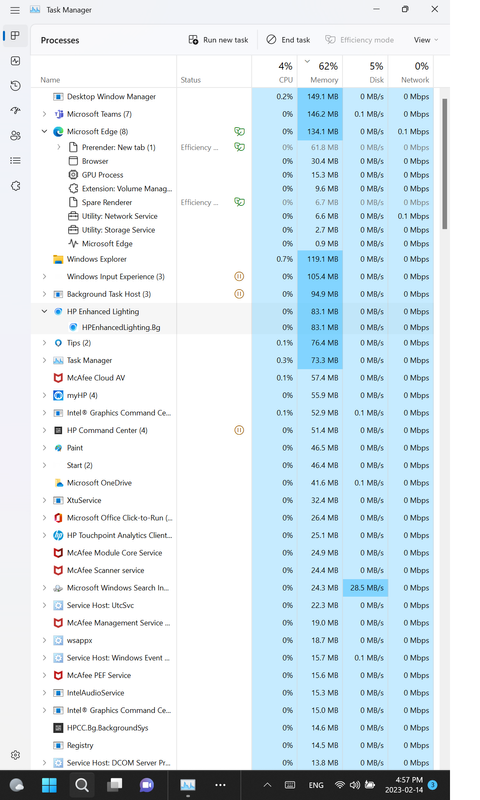Click End task button
The width and height of the screenshot is (480, 800).
[289, 40]
